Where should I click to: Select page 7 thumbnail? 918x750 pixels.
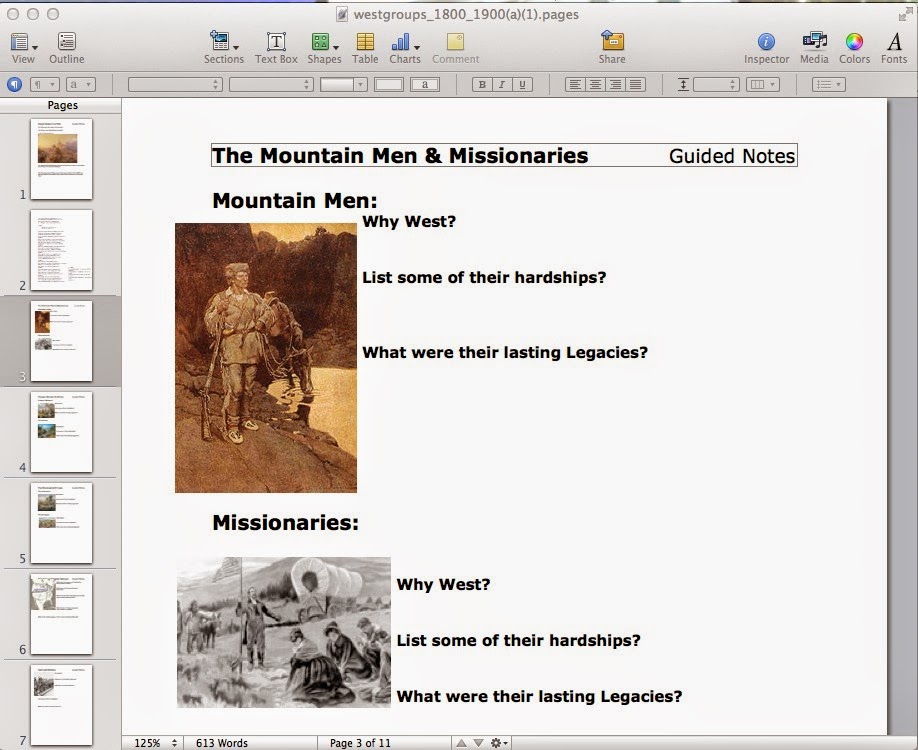[61, 704]
